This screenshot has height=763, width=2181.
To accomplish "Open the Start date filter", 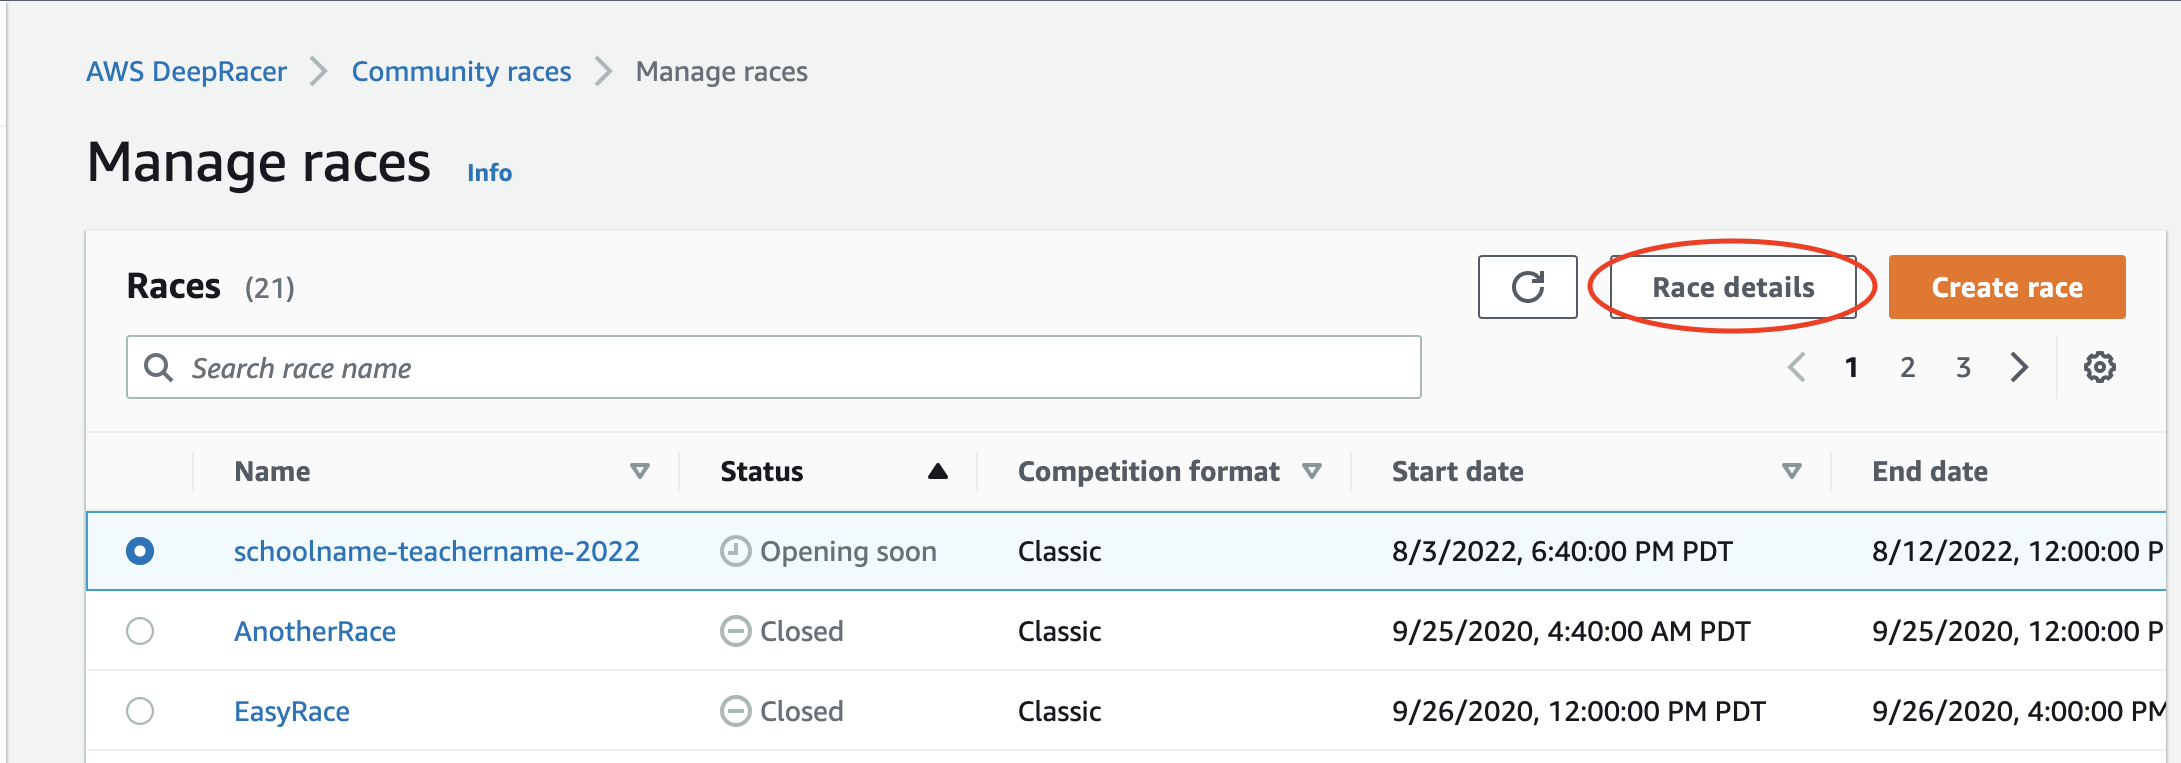I will (1791, 470).
